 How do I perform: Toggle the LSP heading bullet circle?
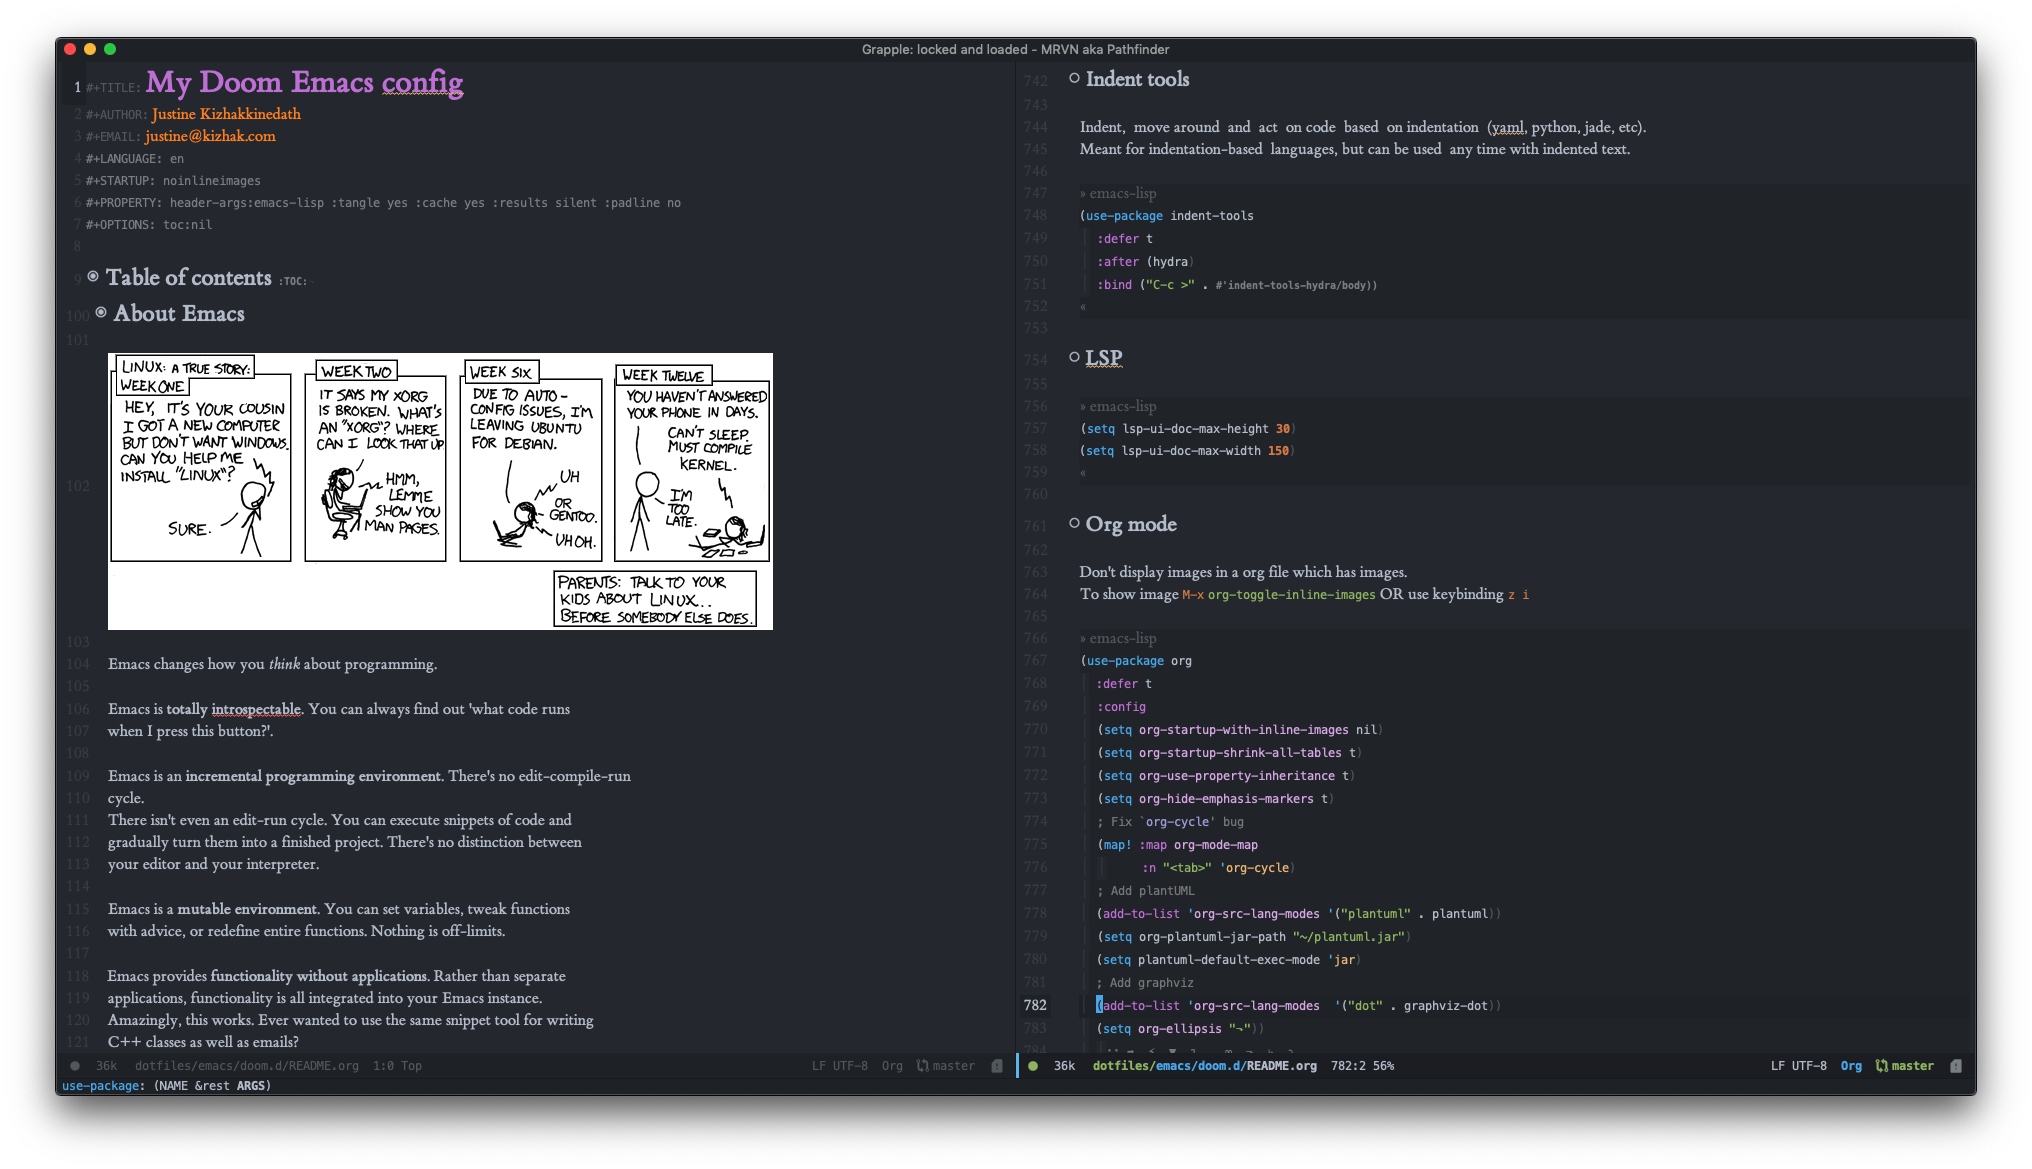[x=1074, y=357]
